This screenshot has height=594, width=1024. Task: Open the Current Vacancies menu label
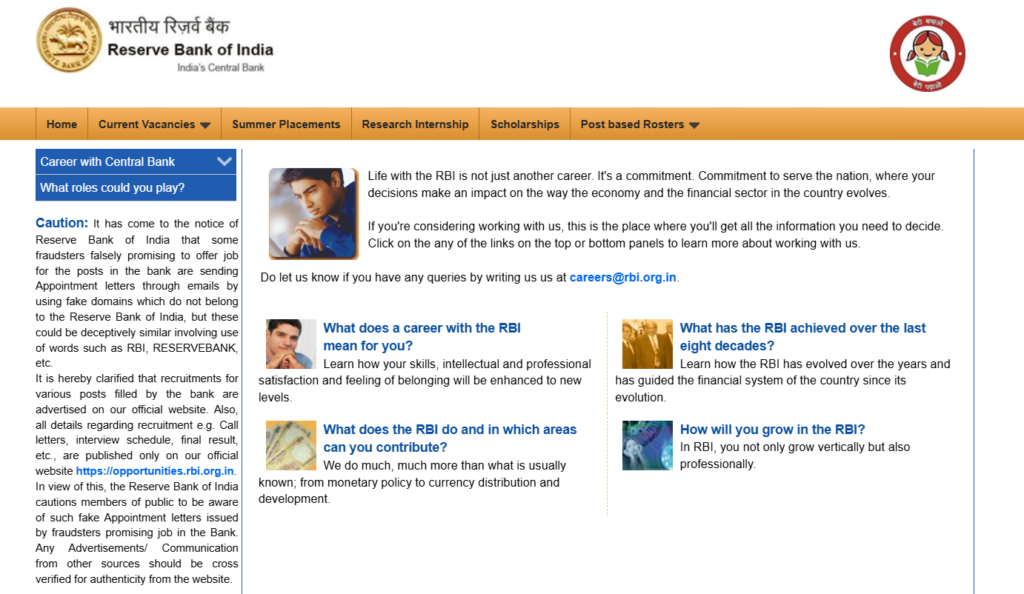click(x=146, y=124)
